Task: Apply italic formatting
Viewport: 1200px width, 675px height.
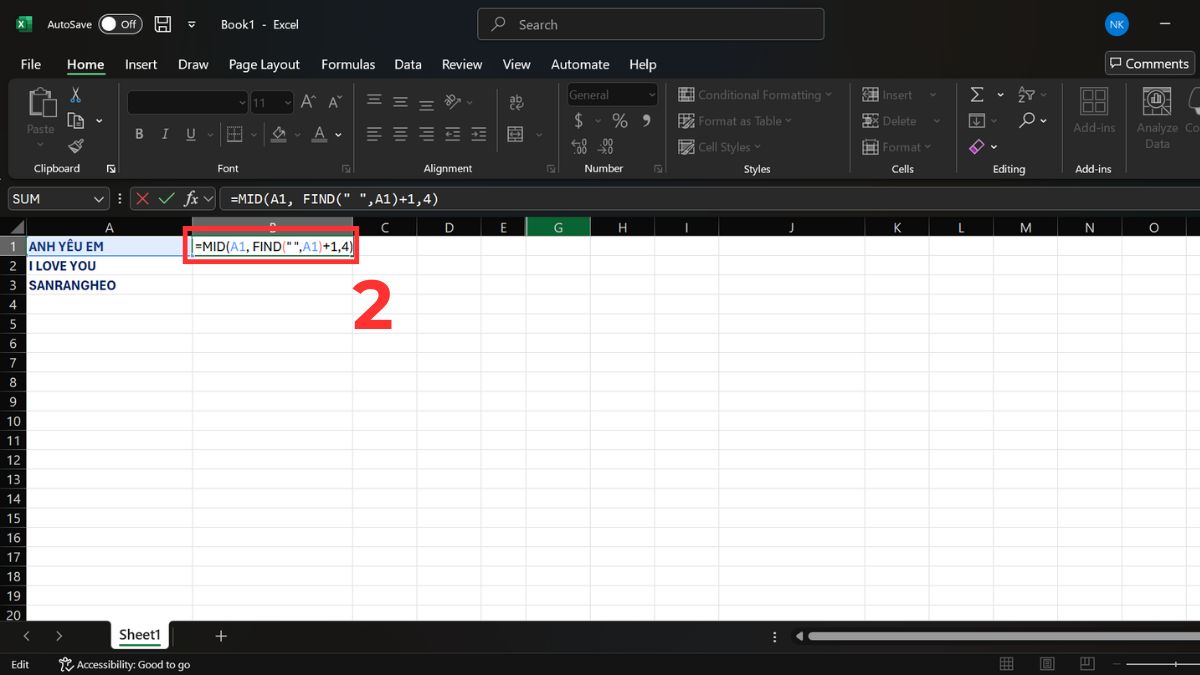Action: [x=164, y=133]
